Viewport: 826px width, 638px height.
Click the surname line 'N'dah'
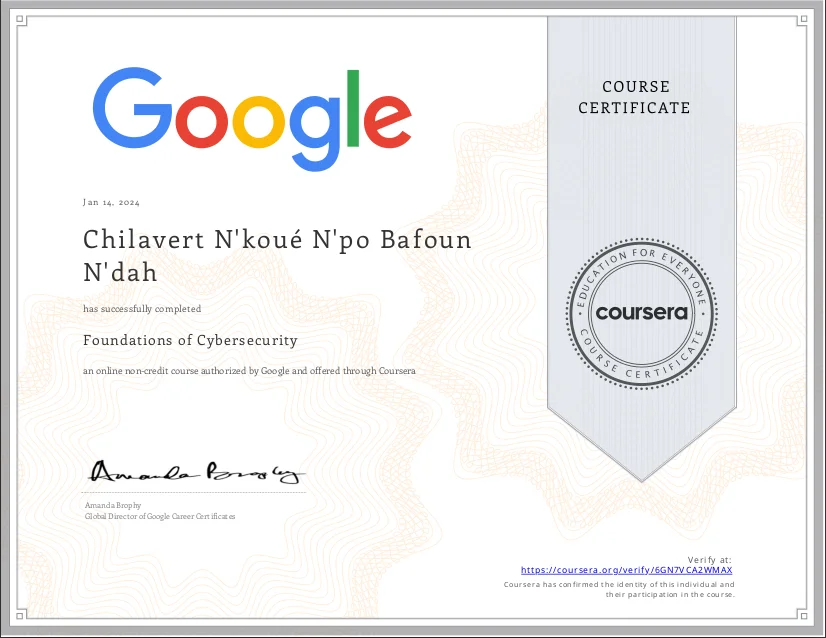coord(120,272)
